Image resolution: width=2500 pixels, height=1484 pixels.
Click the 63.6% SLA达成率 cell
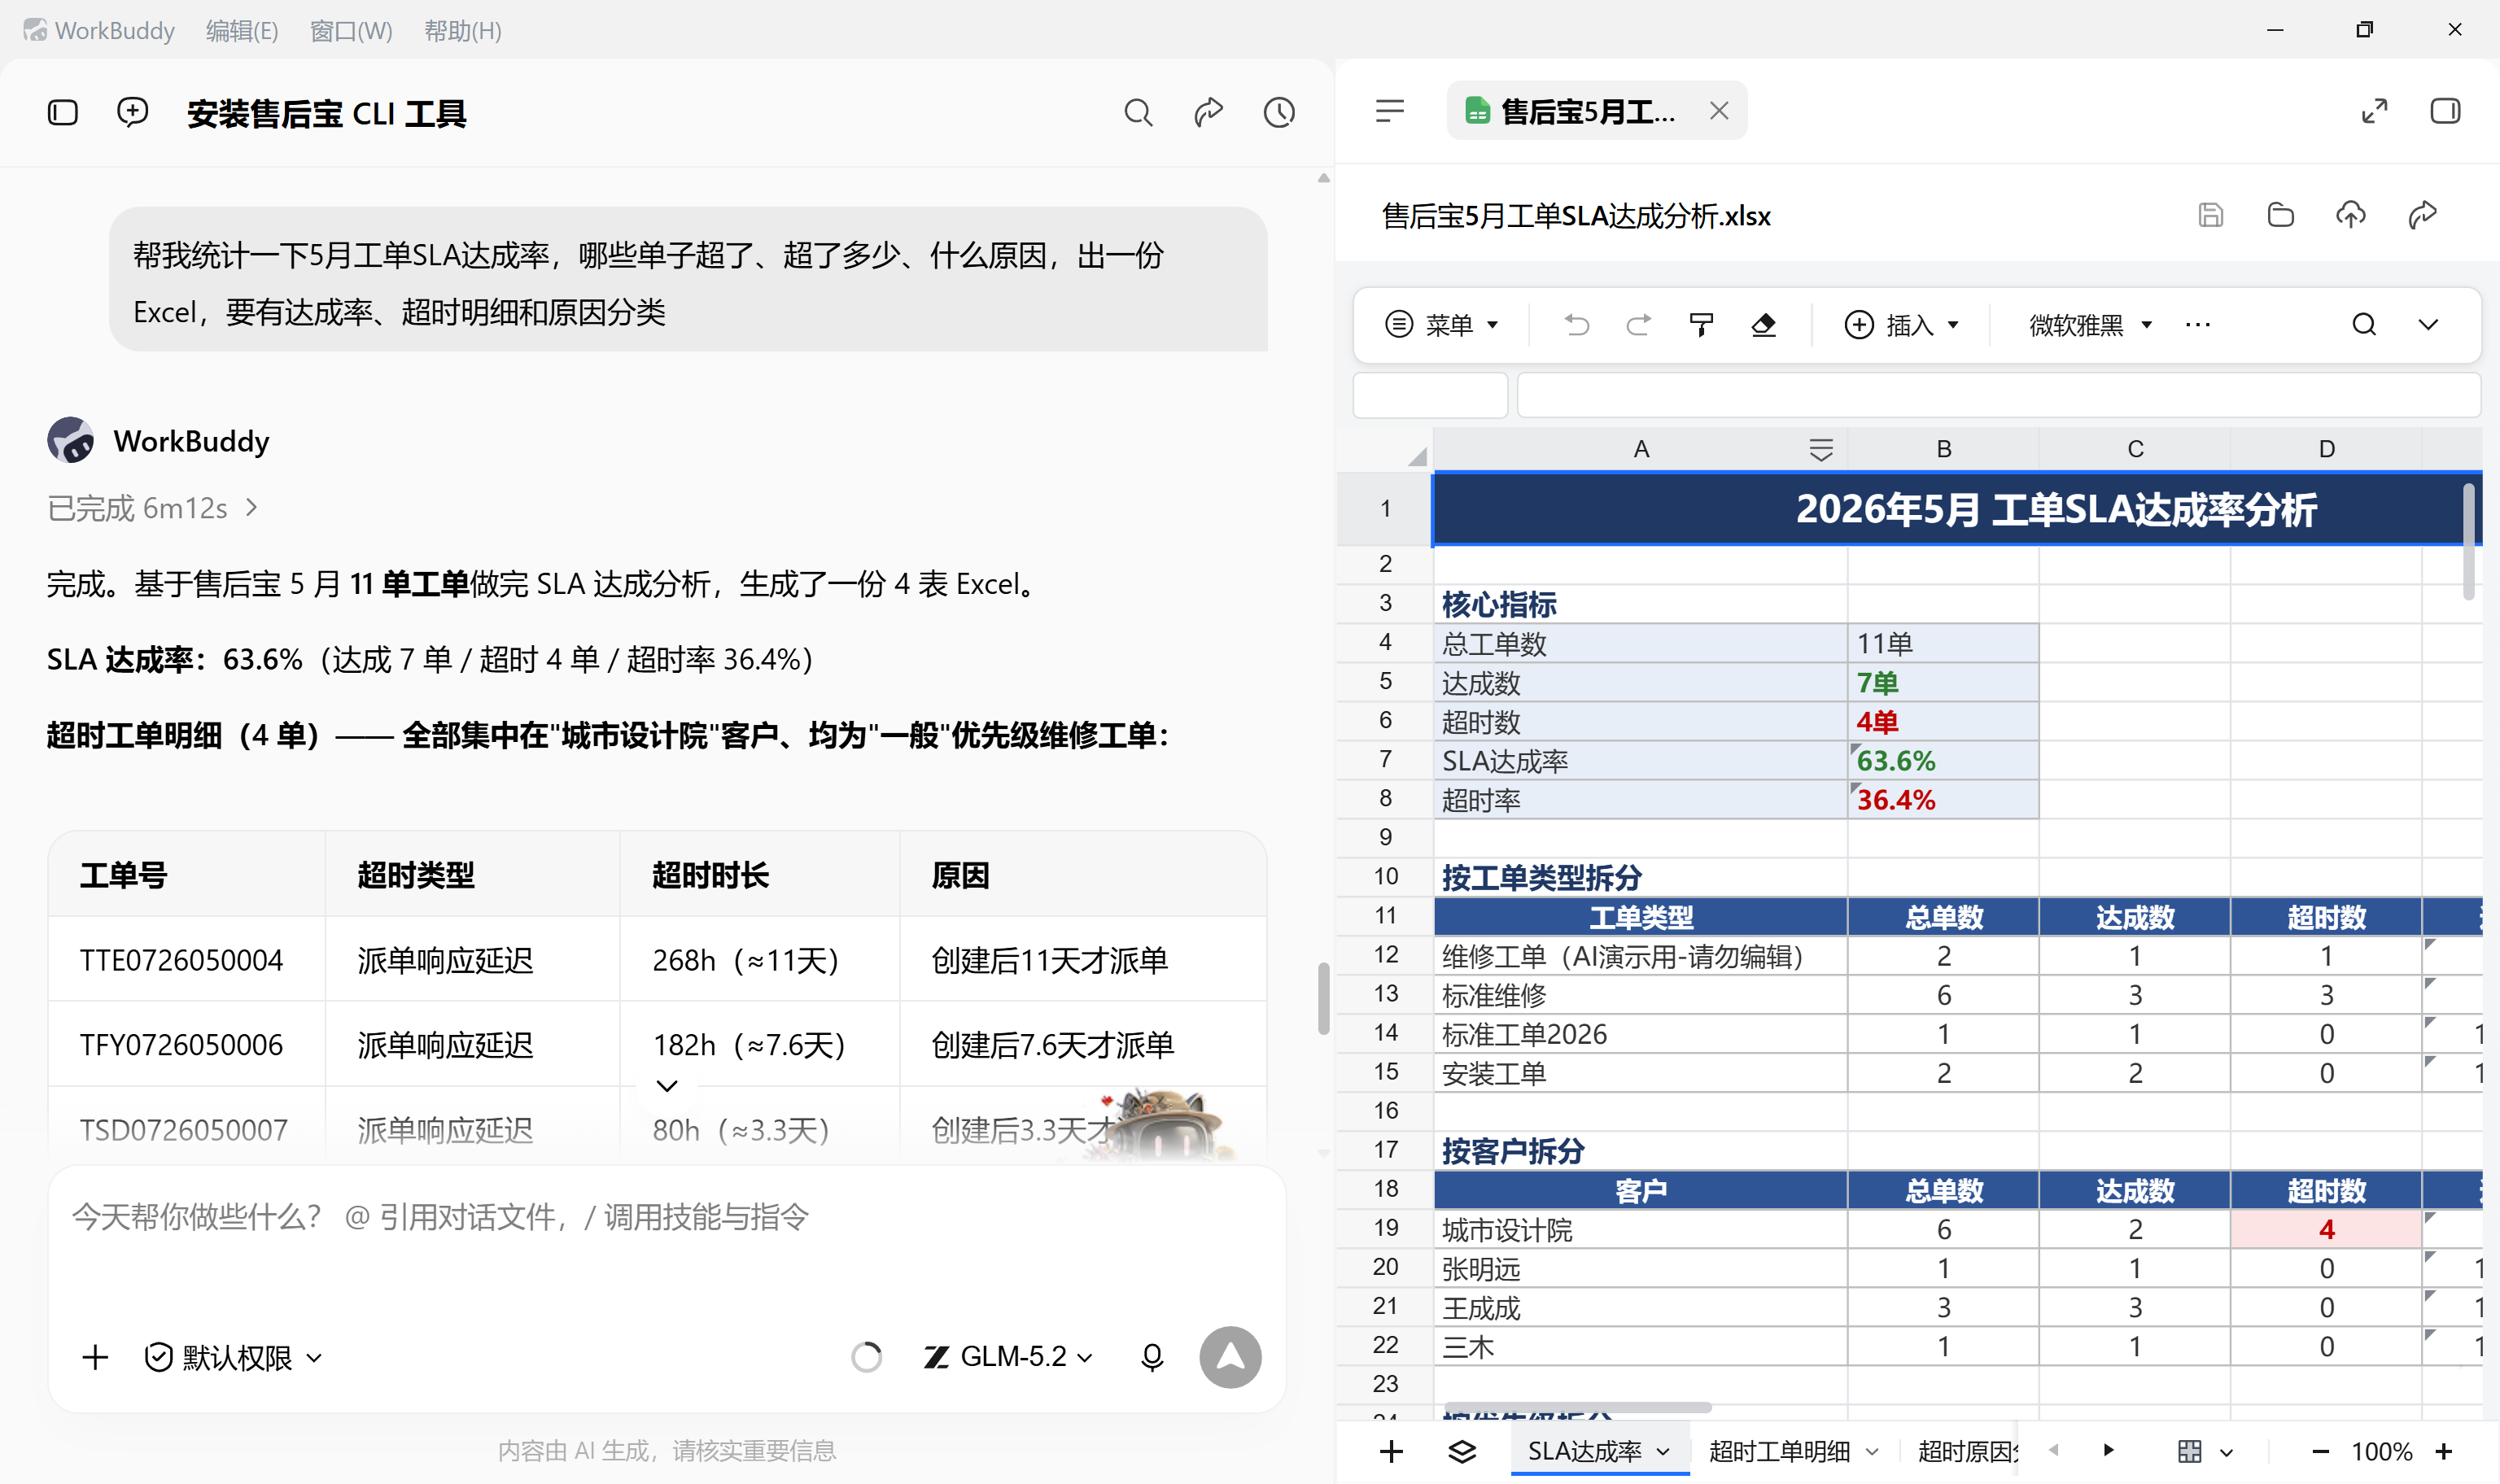[x=1943, y=761]
